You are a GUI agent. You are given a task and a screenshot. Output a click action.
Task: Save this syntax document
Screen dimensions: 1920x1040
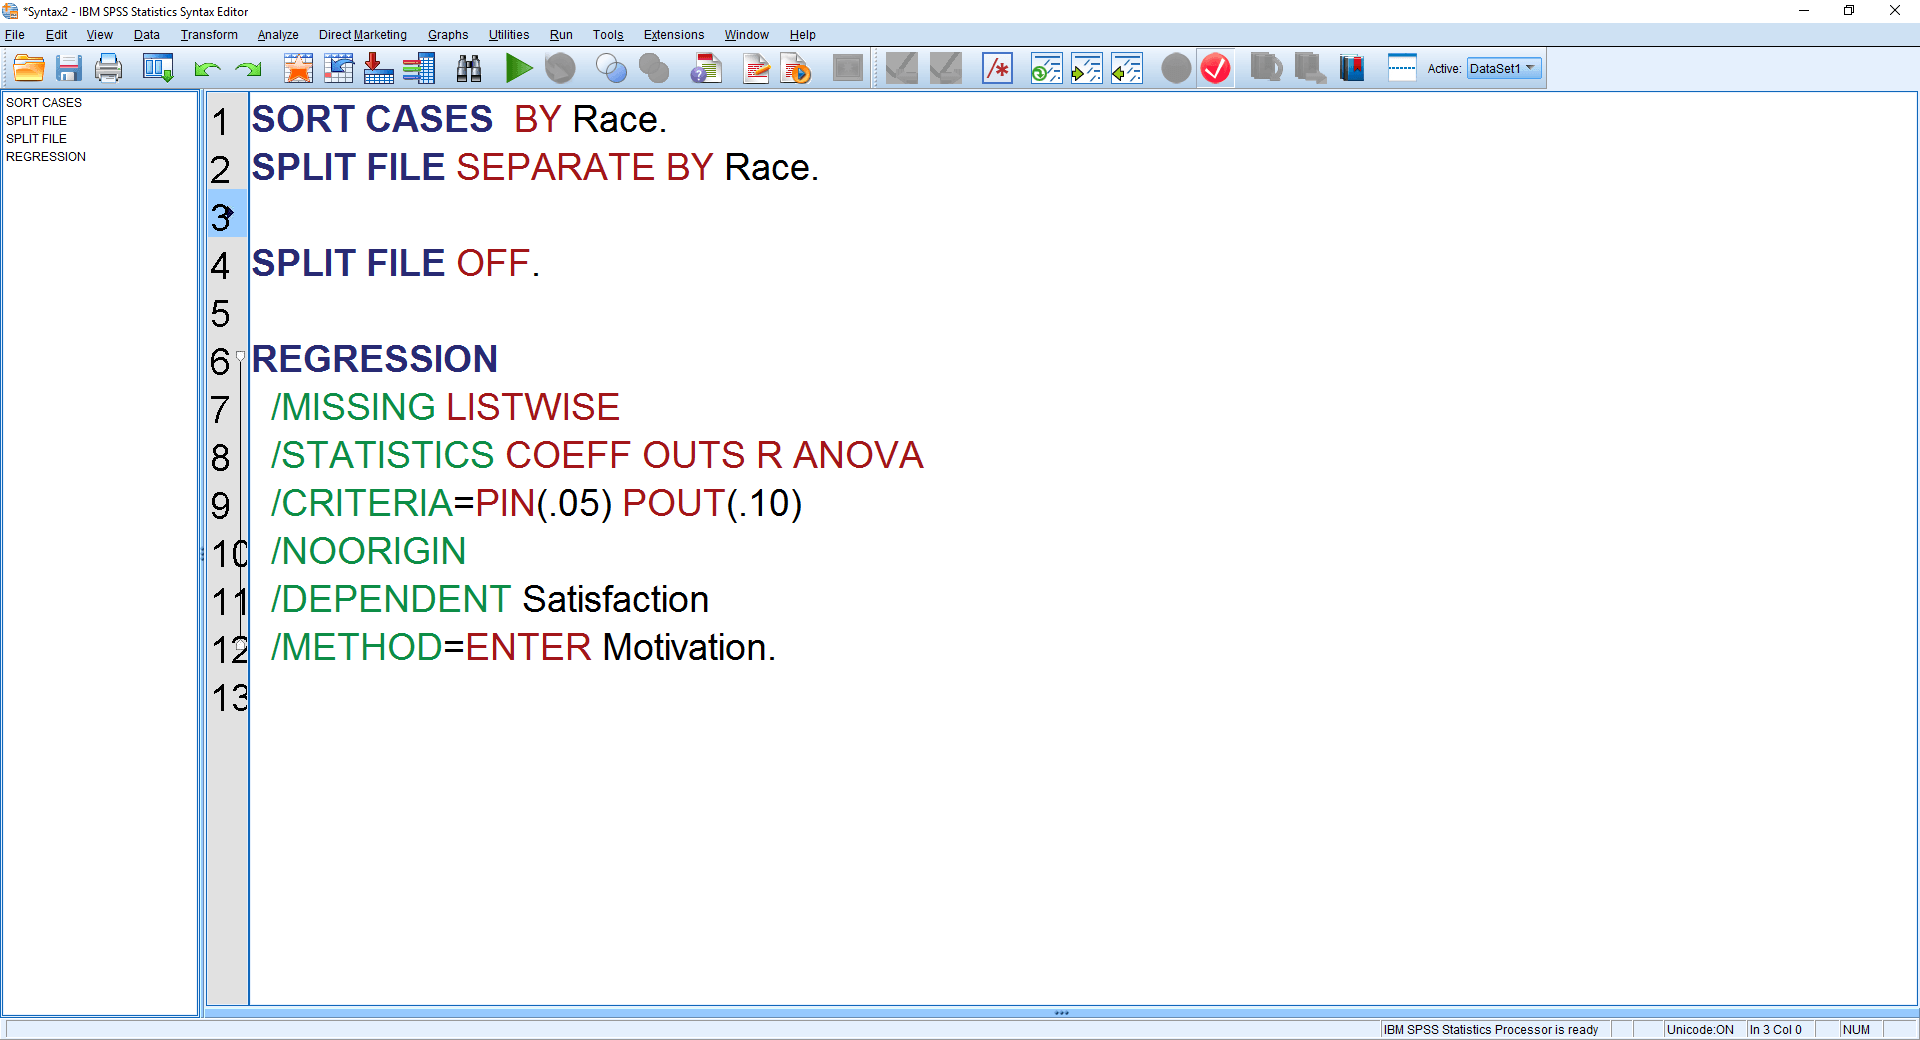(x=68, y=68)
